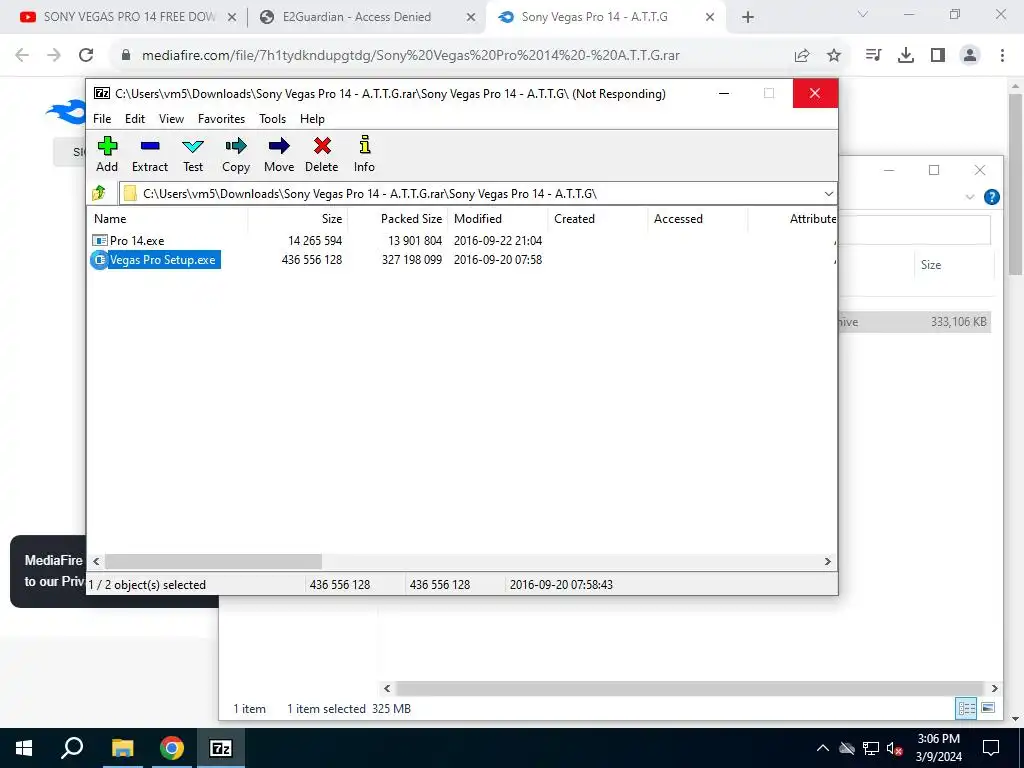Image resolution: width=1024 pixels, height=768 pixels.
Task: Close the E2Guardian Access Denied tab
Action: coord(471,18)
